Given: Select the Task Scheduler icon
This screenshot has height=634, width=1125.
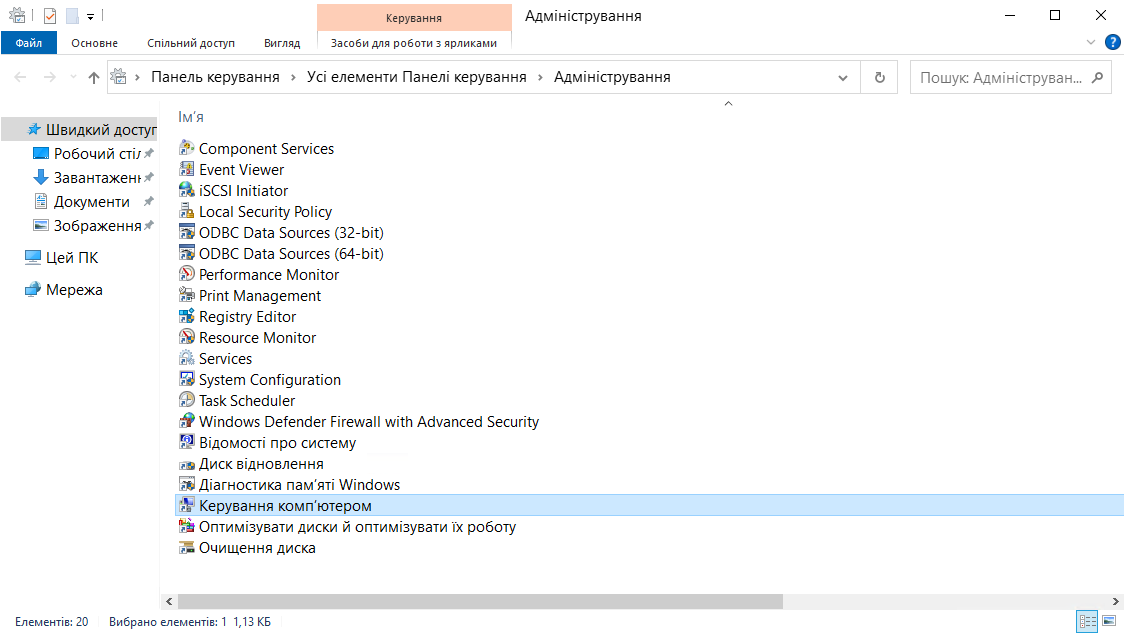Looking at the screenshot, I should pos(186,400).
